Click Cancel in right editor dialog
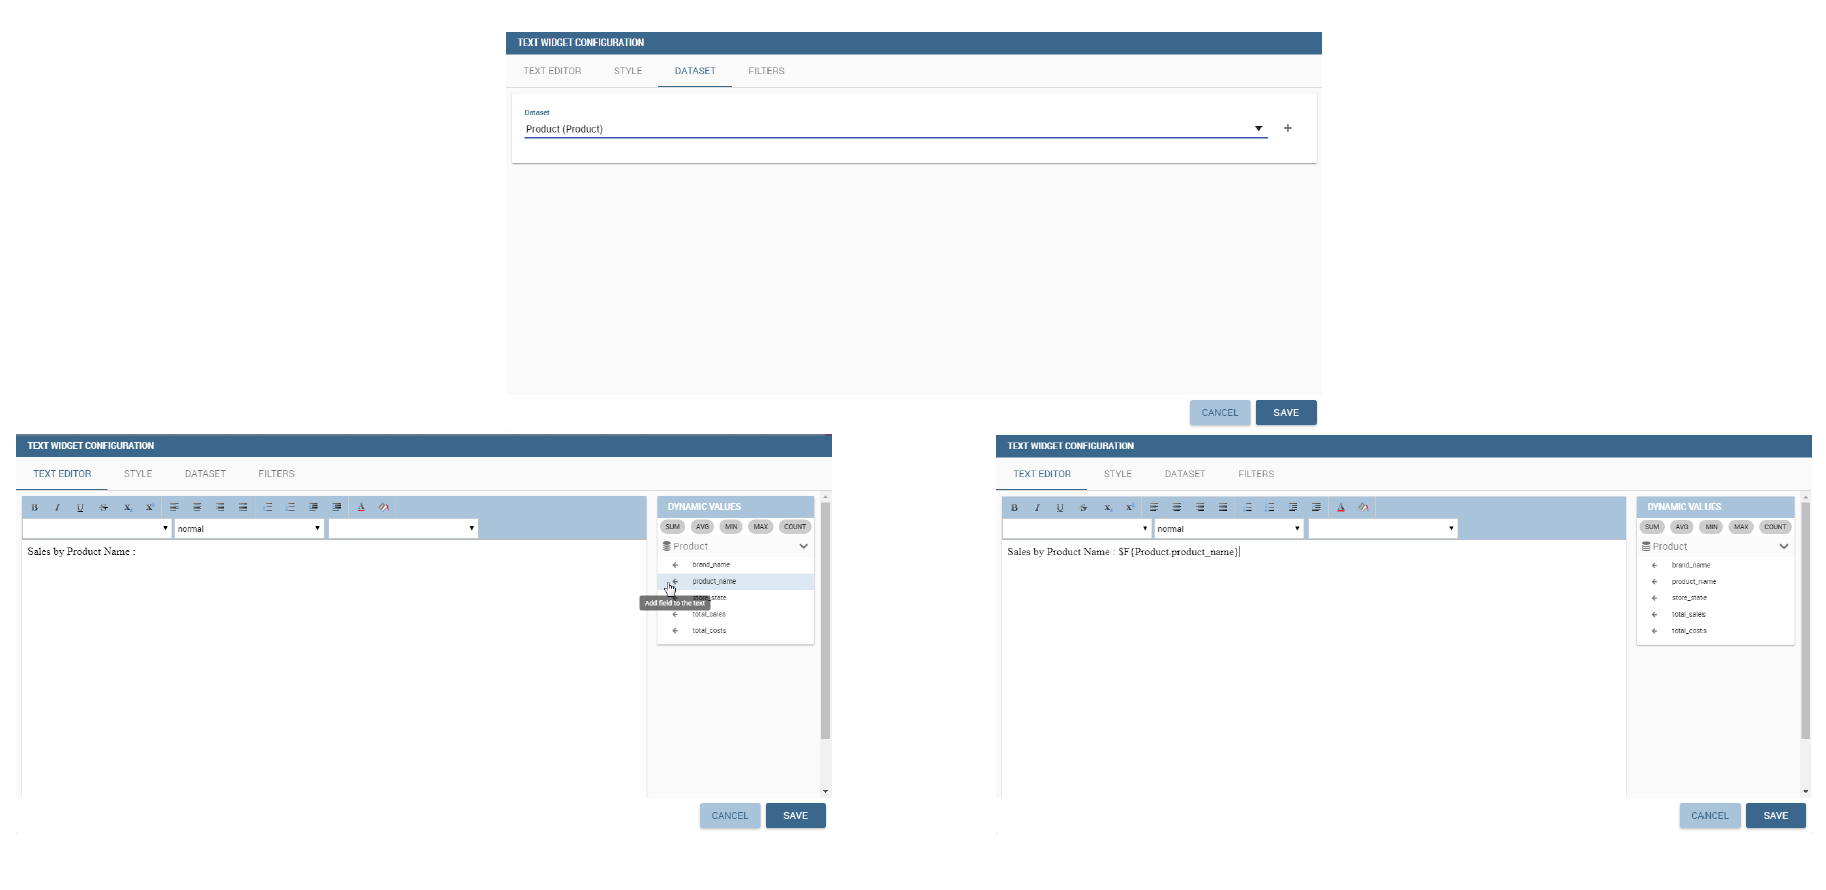This screenshot has height=890, width=1826. (1710, 816)
